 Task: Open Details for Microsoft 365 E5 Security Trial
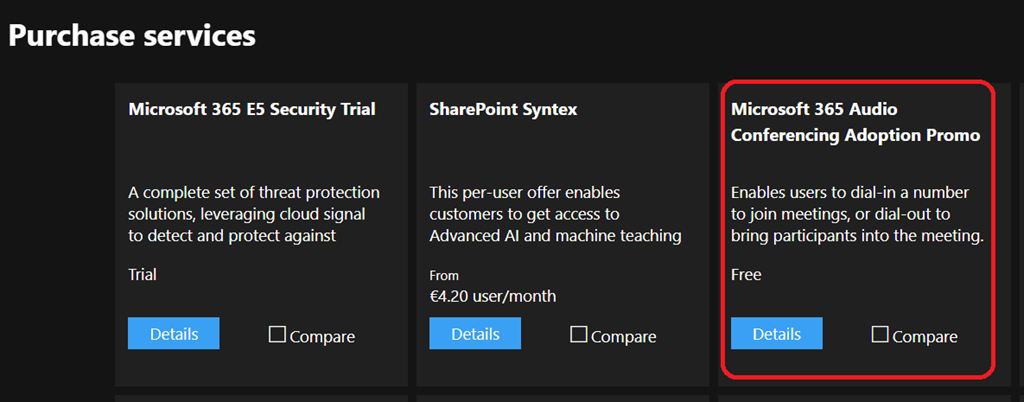click(x=173, y=334)
